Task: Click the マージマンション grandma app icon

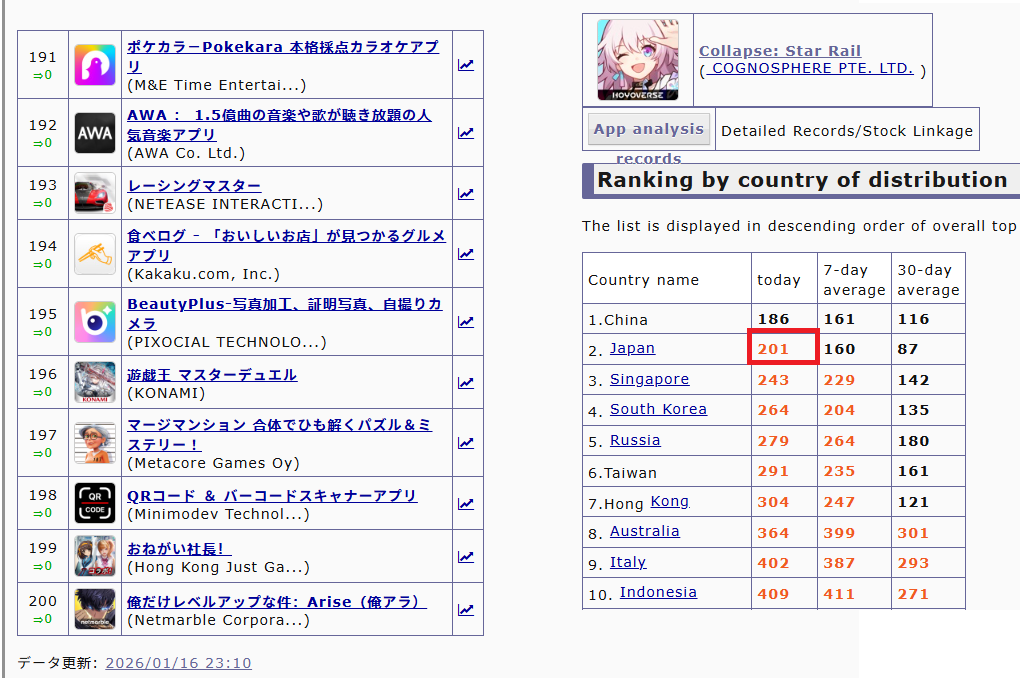Action: coord(95,443)
